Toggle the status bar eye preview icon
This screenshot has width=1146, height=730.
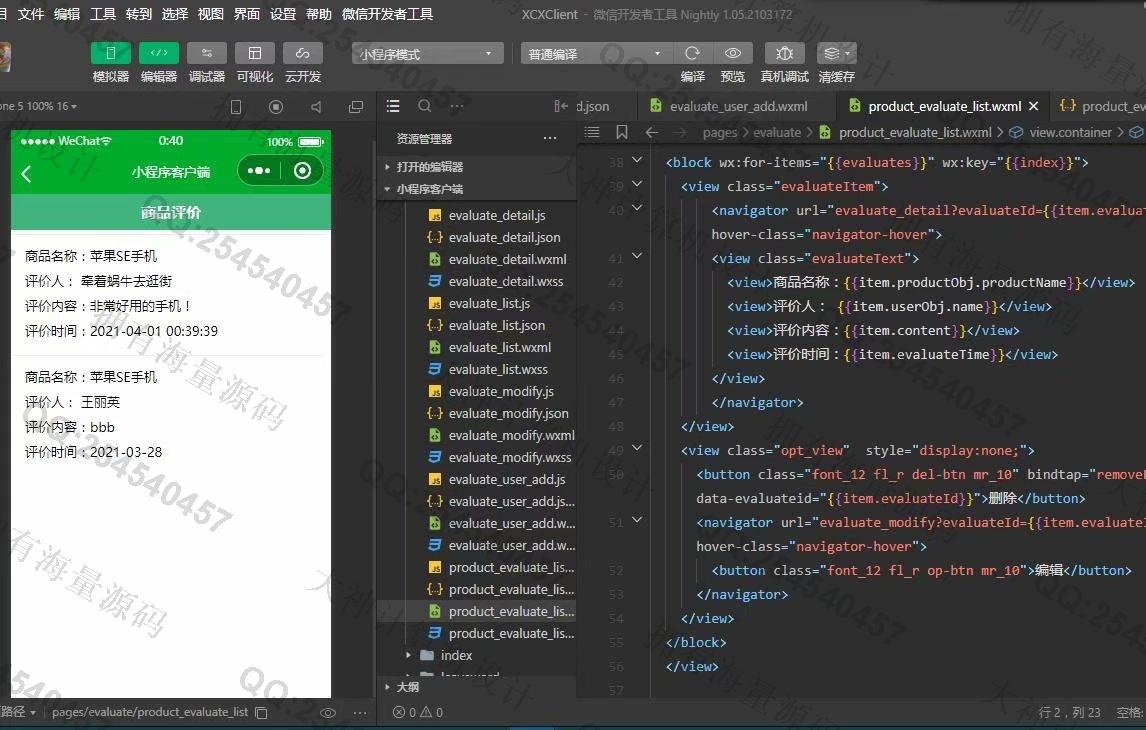(328, 712)
